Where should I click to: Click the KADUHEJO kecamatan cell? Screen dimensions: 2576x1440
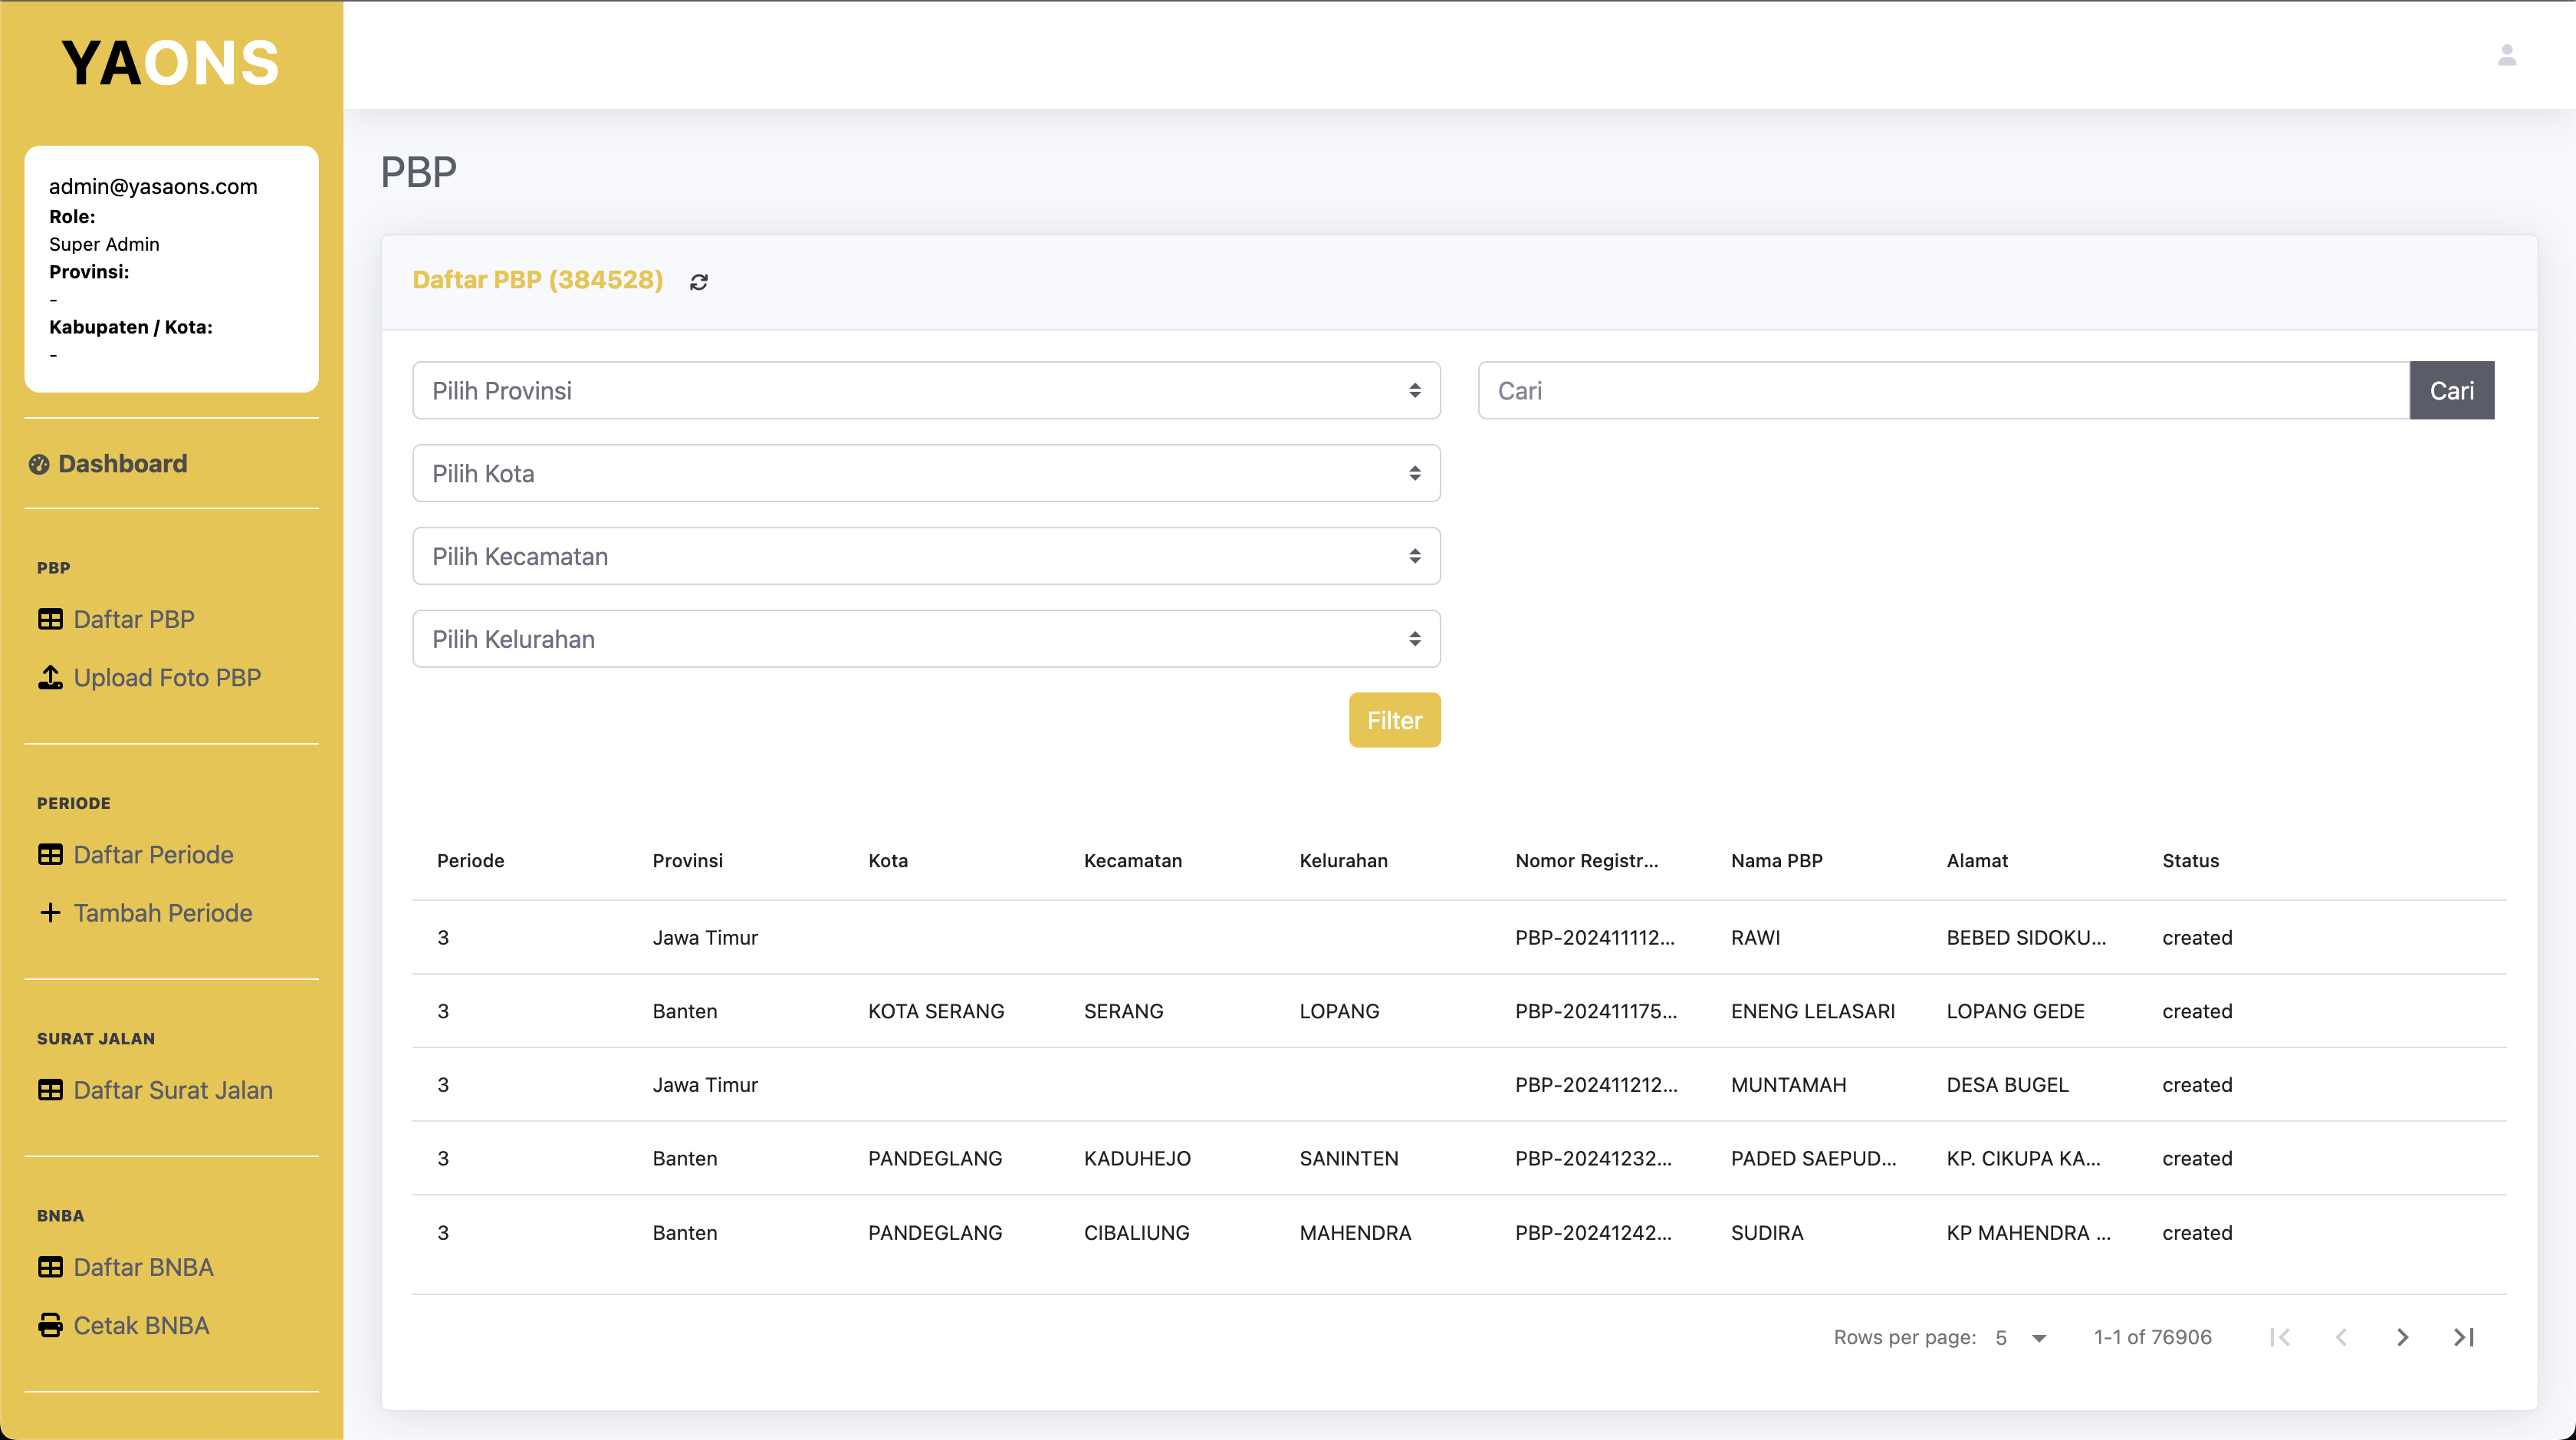[1137, 1158]
